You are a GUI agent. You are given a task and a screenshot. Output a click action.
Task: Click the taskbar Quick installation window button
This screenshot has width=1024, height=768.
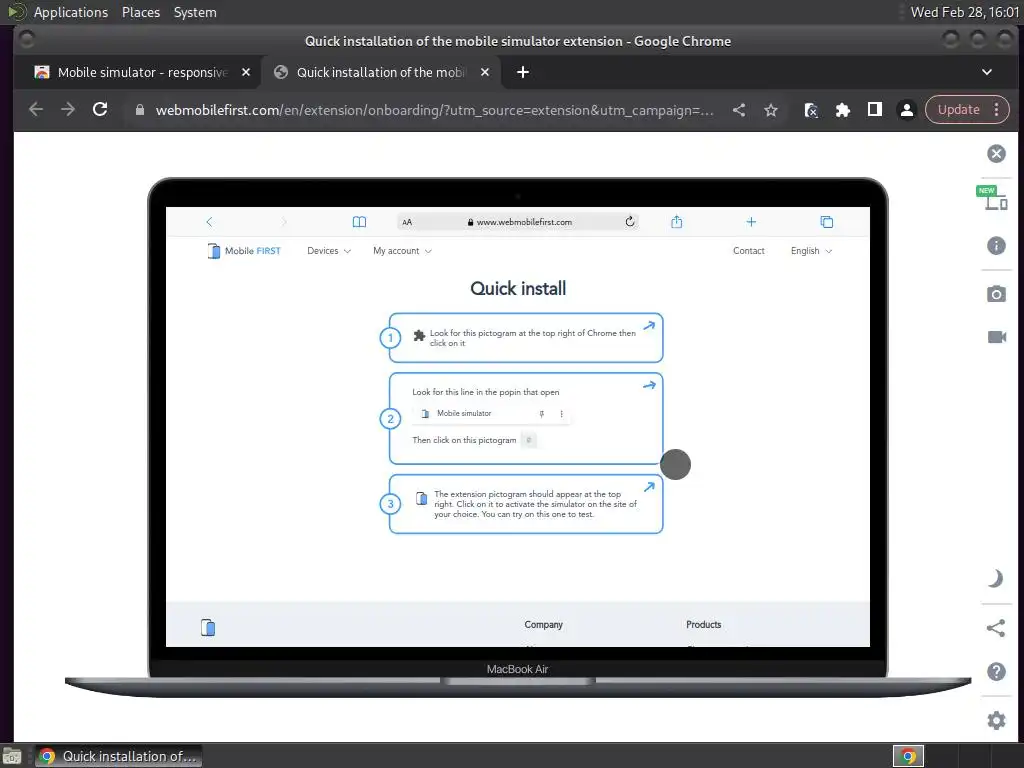click(118, 756)
